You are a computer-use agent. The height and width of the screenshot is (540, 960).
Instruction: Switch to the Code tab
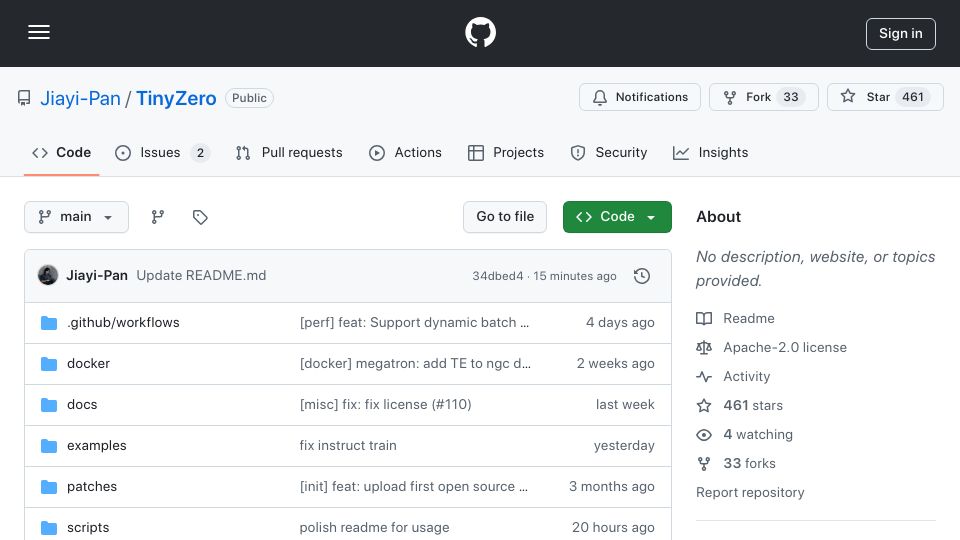[61, 152]
